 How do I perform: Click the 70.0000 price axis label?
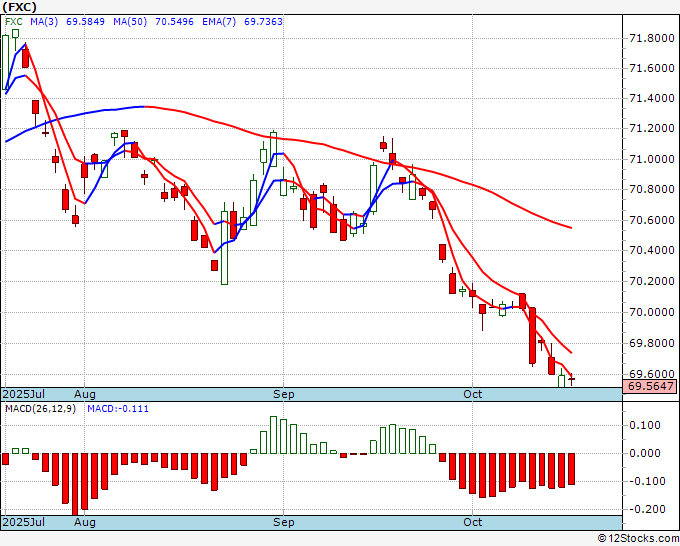coord(651,312)
